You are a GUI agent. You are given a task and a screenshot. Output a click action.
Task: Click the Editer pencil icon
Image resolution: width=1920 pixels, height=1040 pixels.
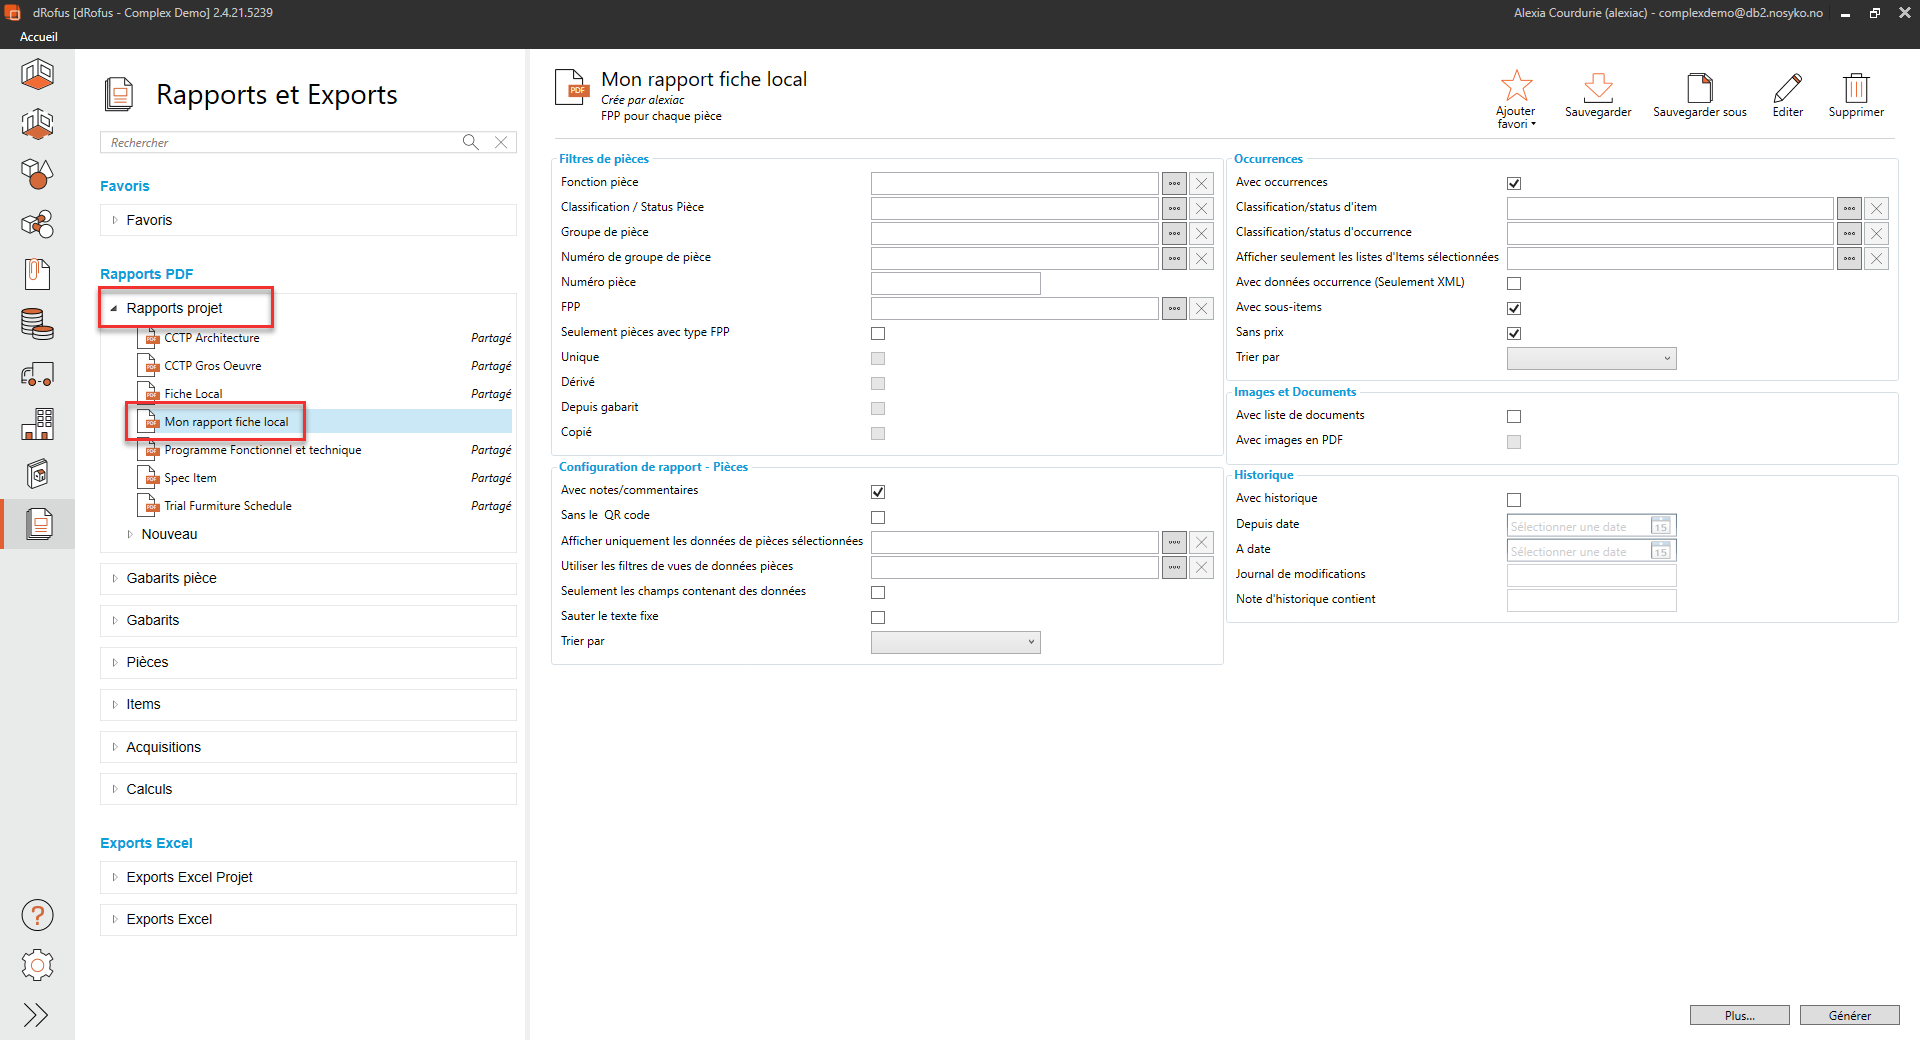click(x=1787, y=88)
